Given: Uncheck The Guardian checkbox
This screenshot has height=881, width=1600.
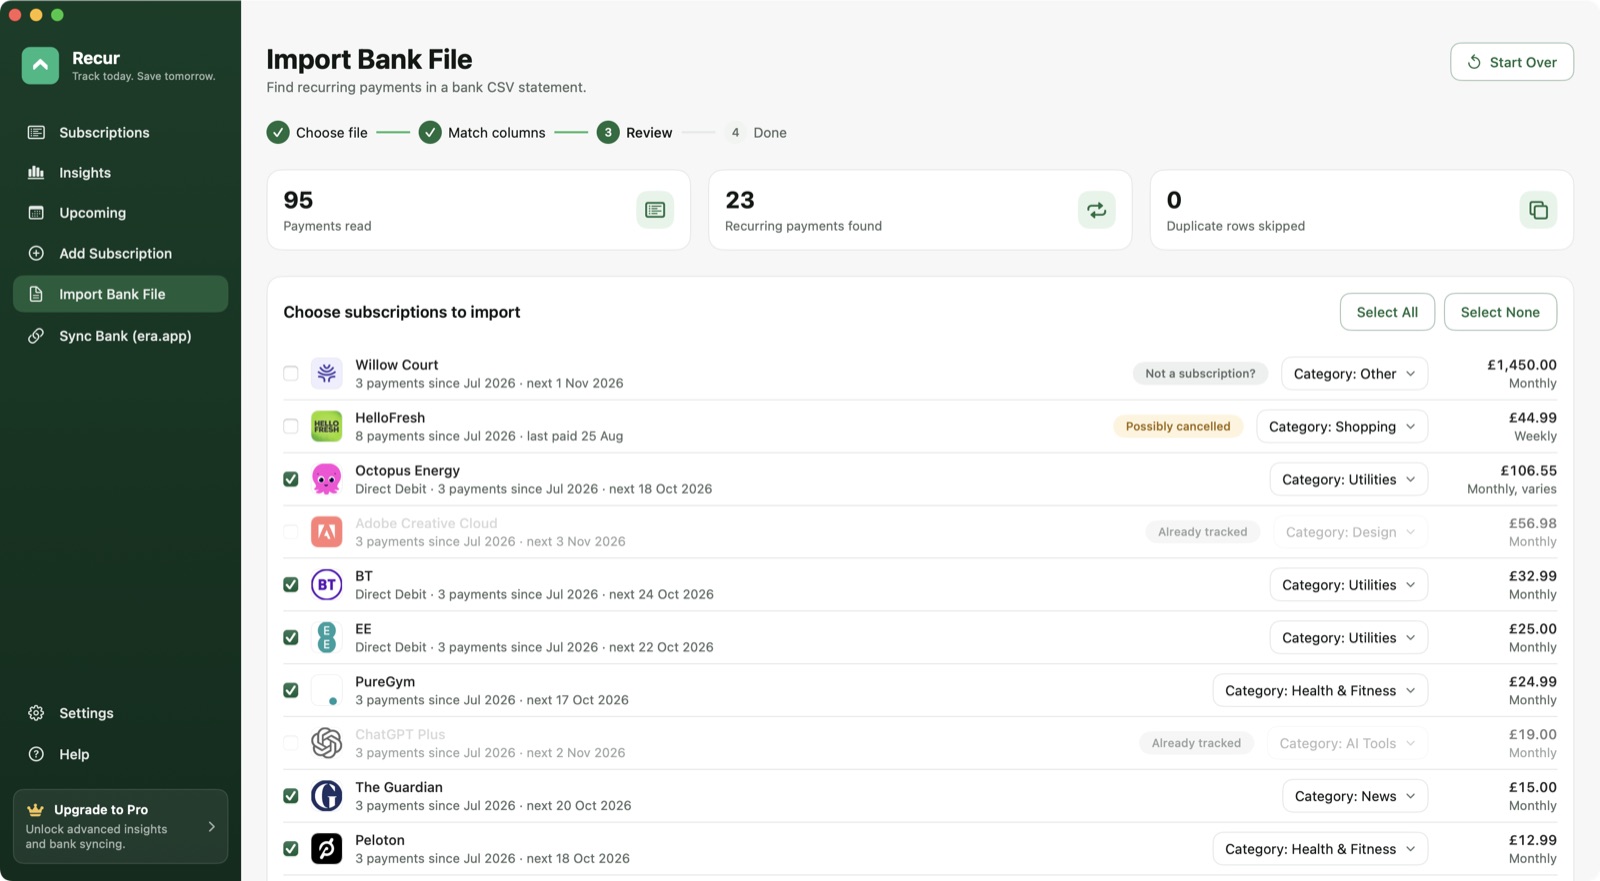Looking at the screenshot, I should pos(291,796).
